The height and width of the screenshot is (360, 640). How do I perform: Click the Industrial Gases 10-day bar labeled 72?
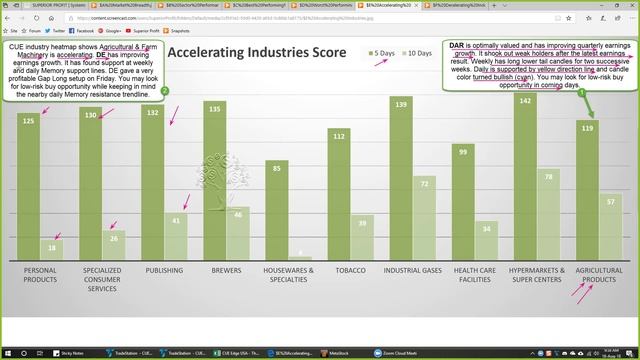[x=424, y=218]
